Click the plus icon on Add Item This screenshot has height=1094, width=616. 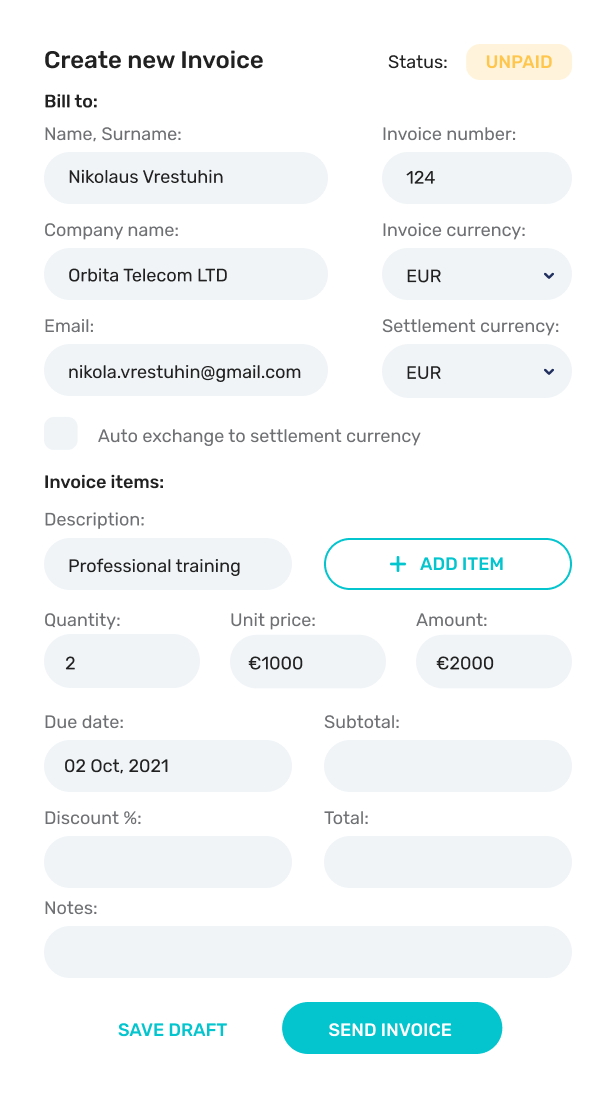pos(398,564)
